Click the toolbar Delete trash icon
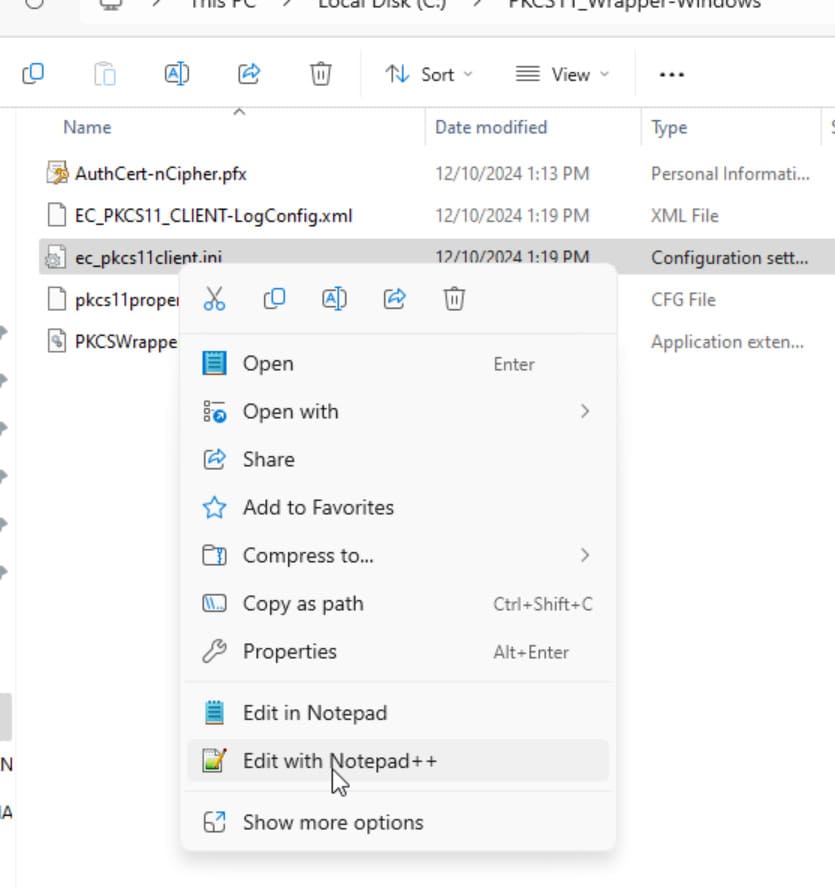 (320, 74)
